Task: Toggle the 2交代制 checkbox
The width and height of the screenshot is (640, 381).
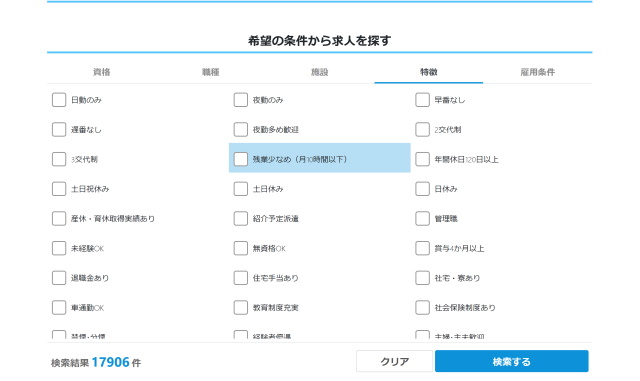Action: [x=422, y=129]
